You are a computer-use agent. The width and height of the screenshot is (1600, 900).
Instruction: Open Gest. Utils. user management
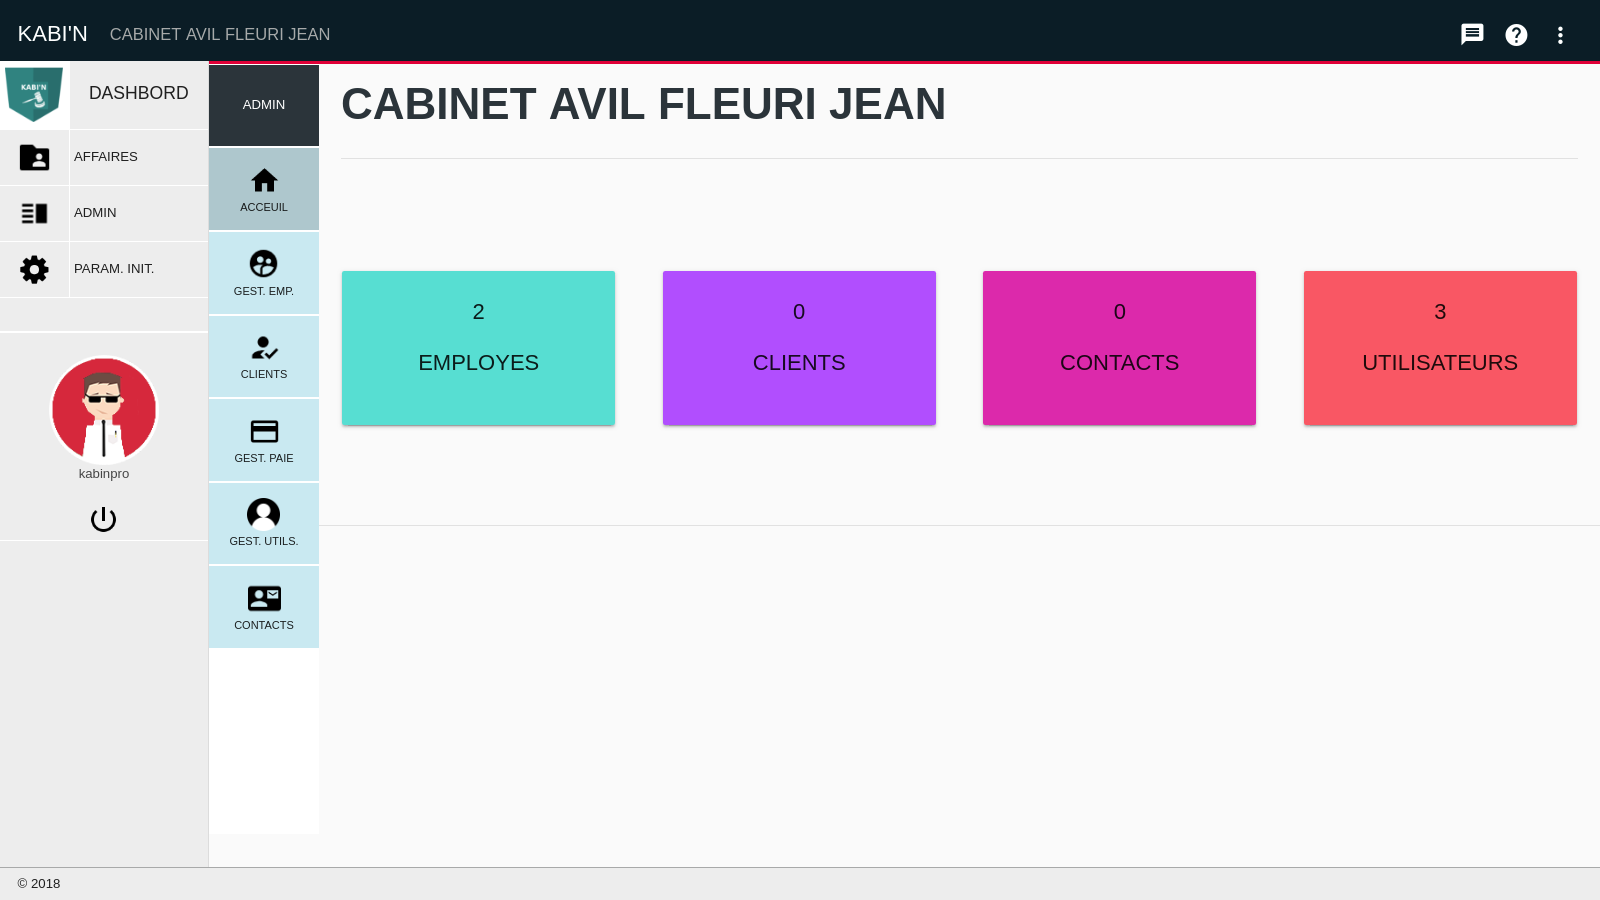264,524
